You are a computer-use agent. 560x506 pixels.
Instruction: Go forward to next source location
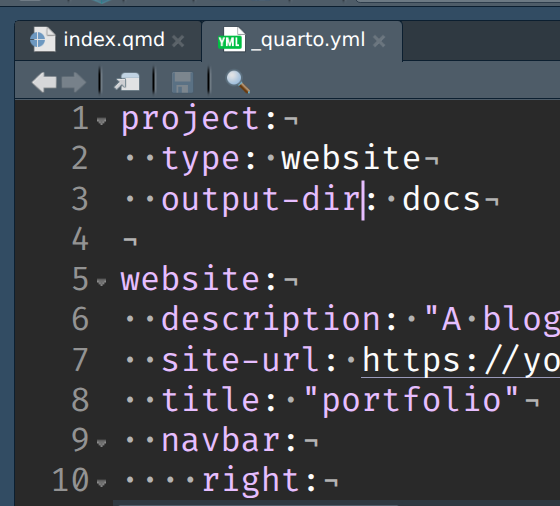[x=74, y=82]
